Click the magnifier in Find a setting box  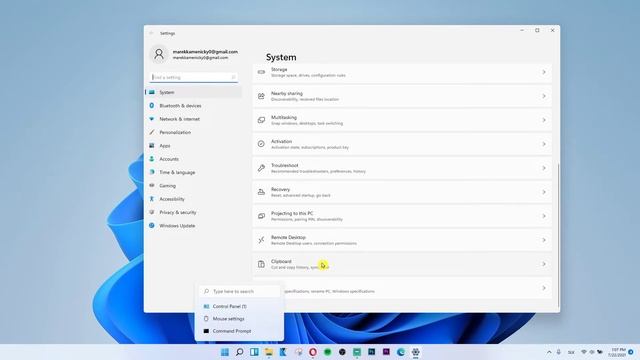point(233,77)
